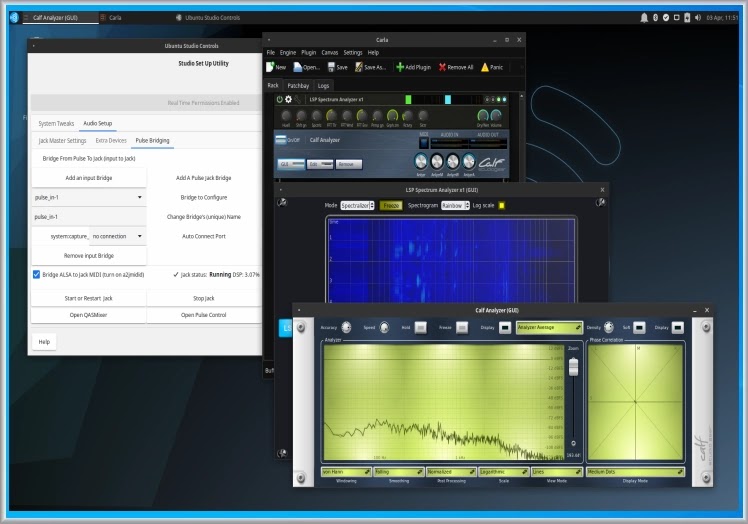The image size is (748, 524).
Task: Click top-right screw icon in LSP Analyzer GUI
Action: [x=601, y=202]
